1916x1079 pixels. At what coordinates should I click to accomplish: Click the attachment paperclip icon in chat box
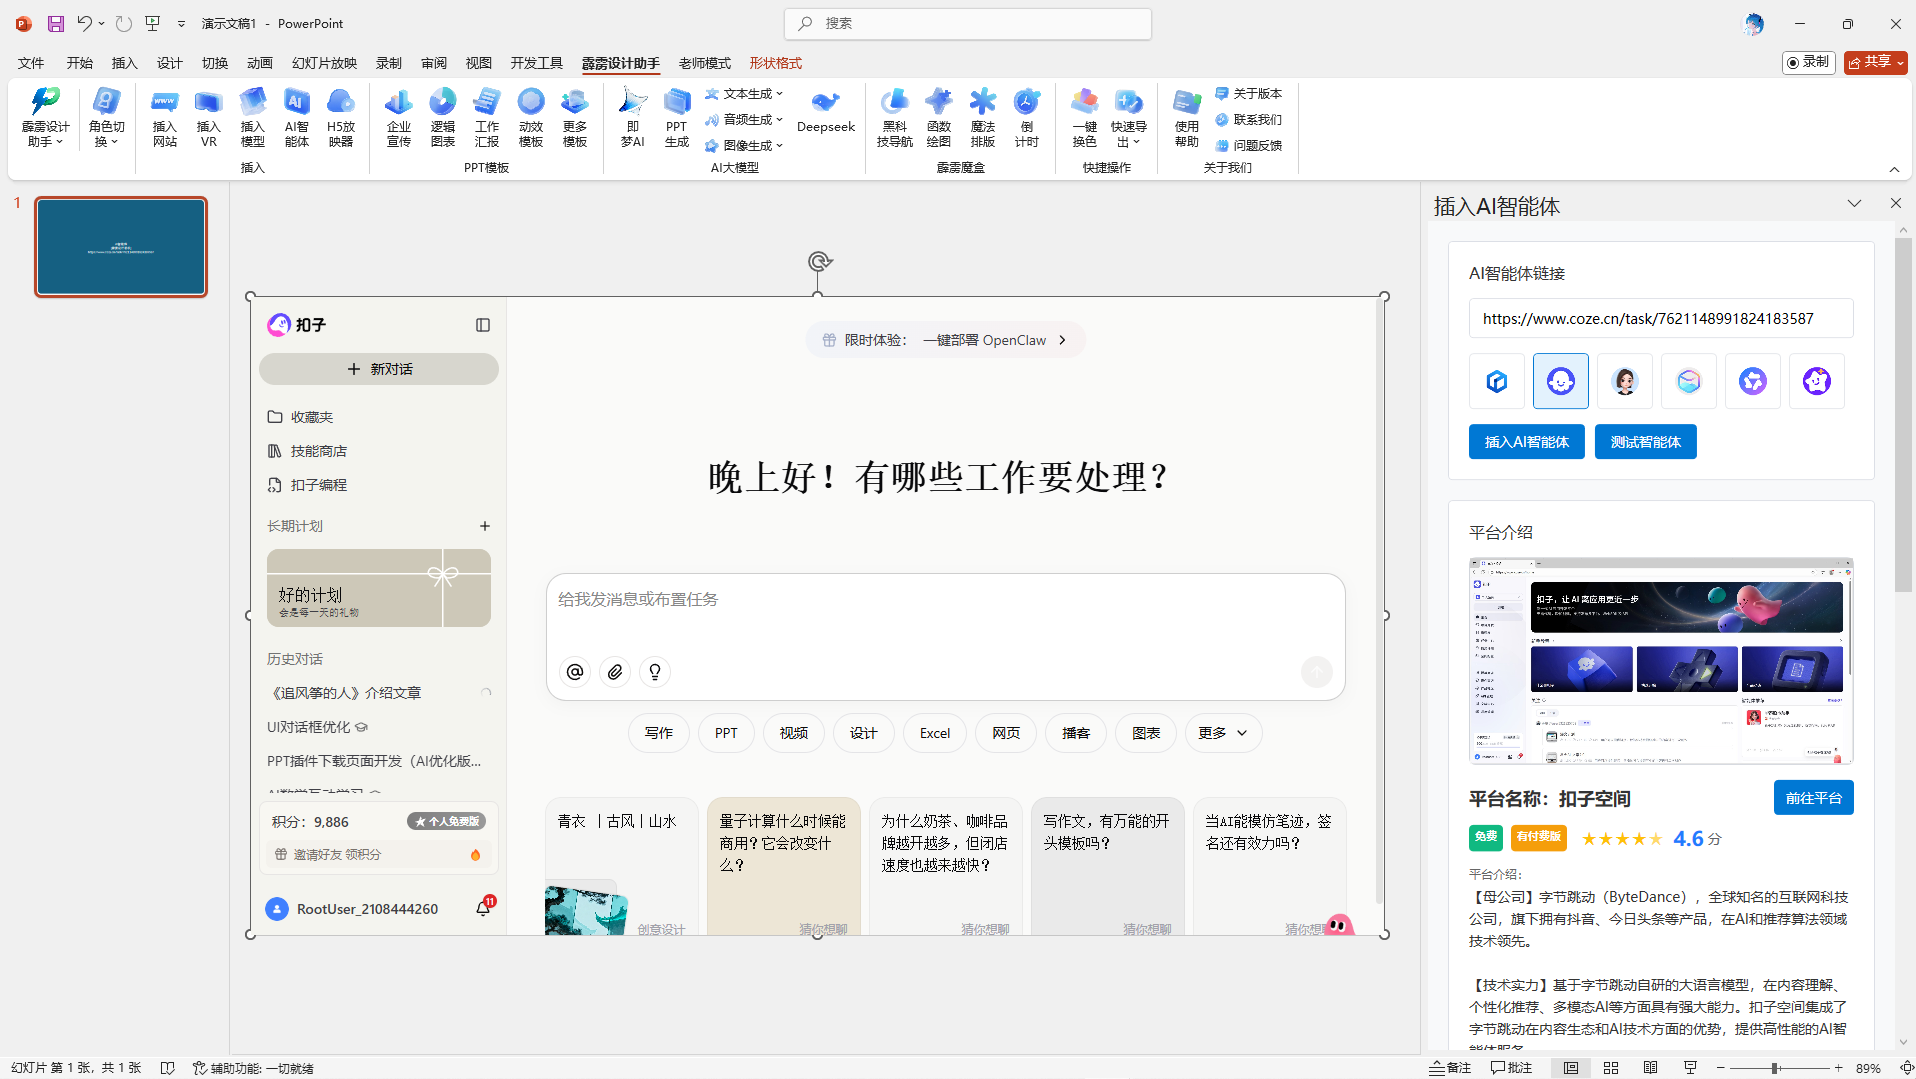pyautogui.click(x=615, y=672)
